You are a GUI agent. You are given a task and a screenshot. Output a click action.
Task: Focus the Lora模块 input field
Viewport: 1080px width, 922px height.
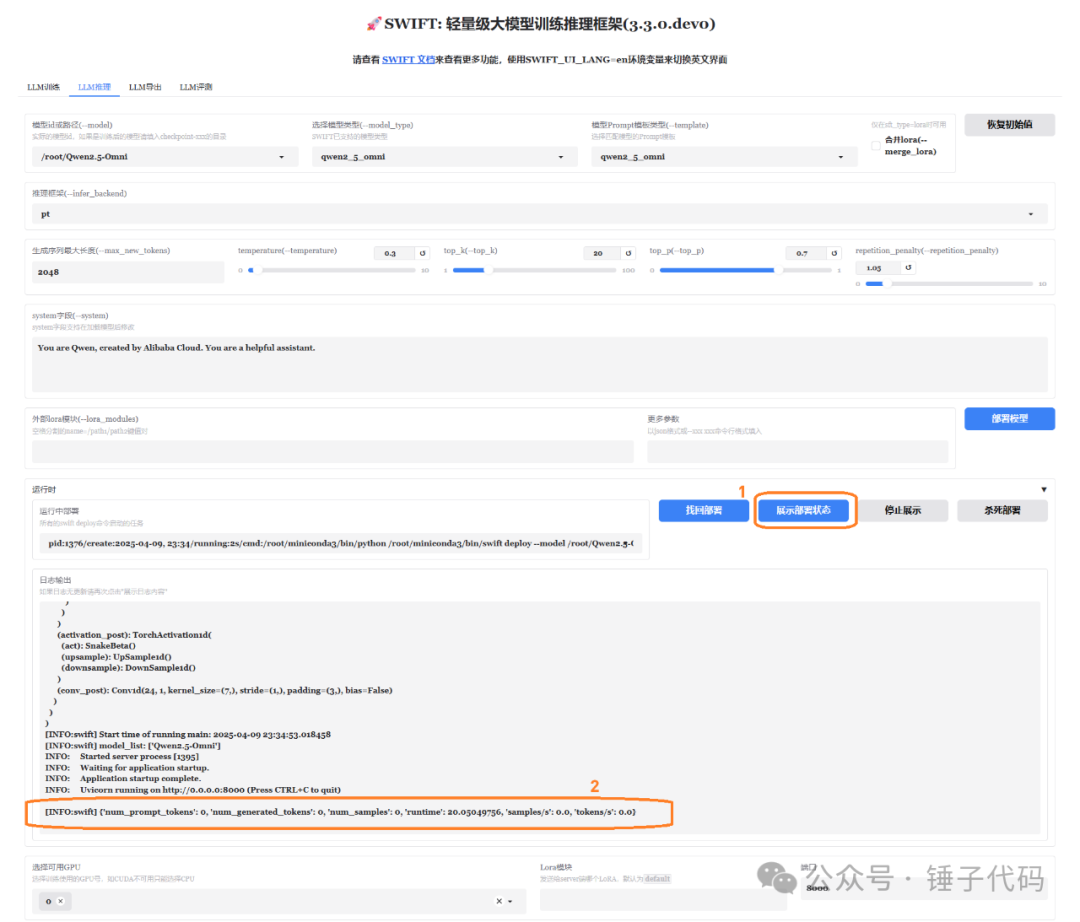[x=663, y=900]
